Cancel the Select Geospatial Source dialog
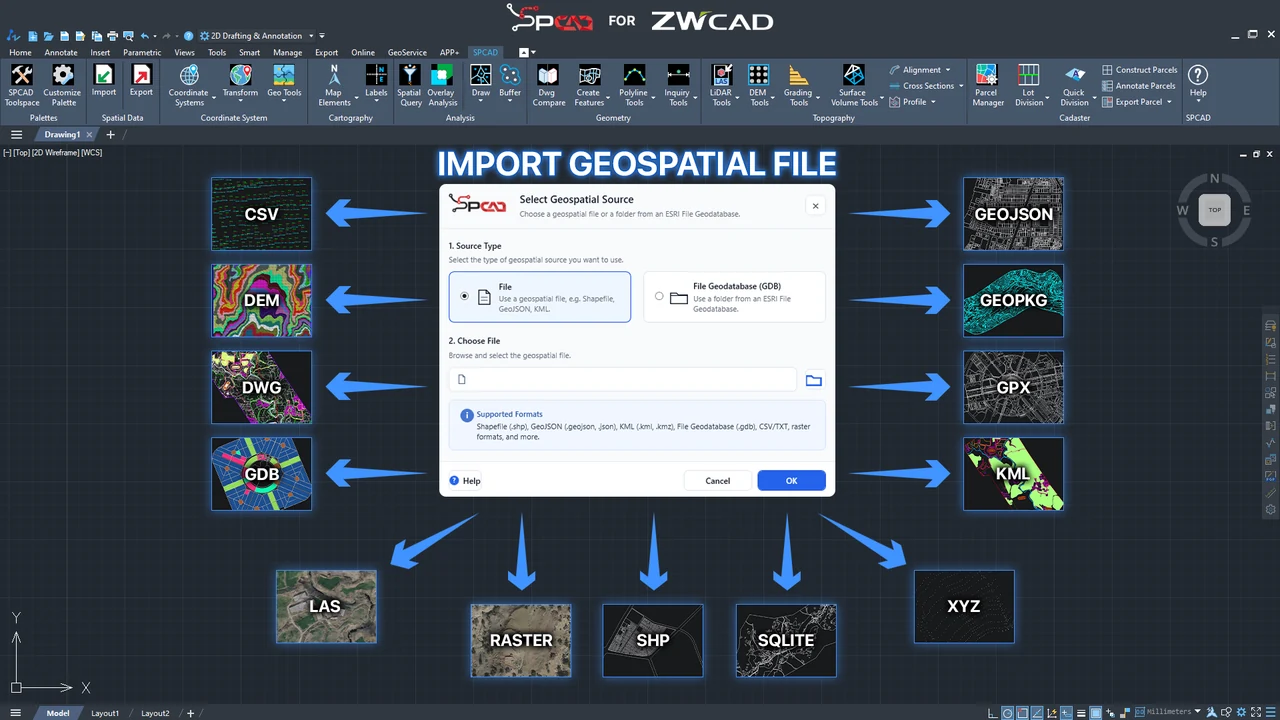 [718, 481]
